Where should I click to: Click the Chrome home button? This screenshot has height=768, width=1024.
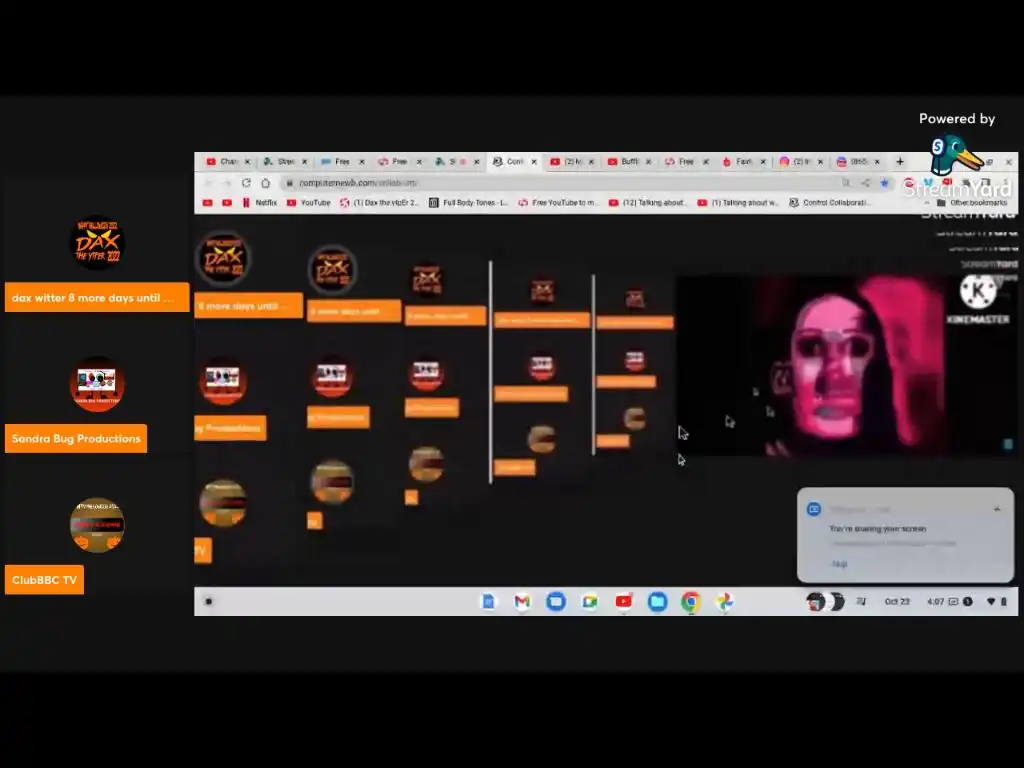tap(265, 183)
